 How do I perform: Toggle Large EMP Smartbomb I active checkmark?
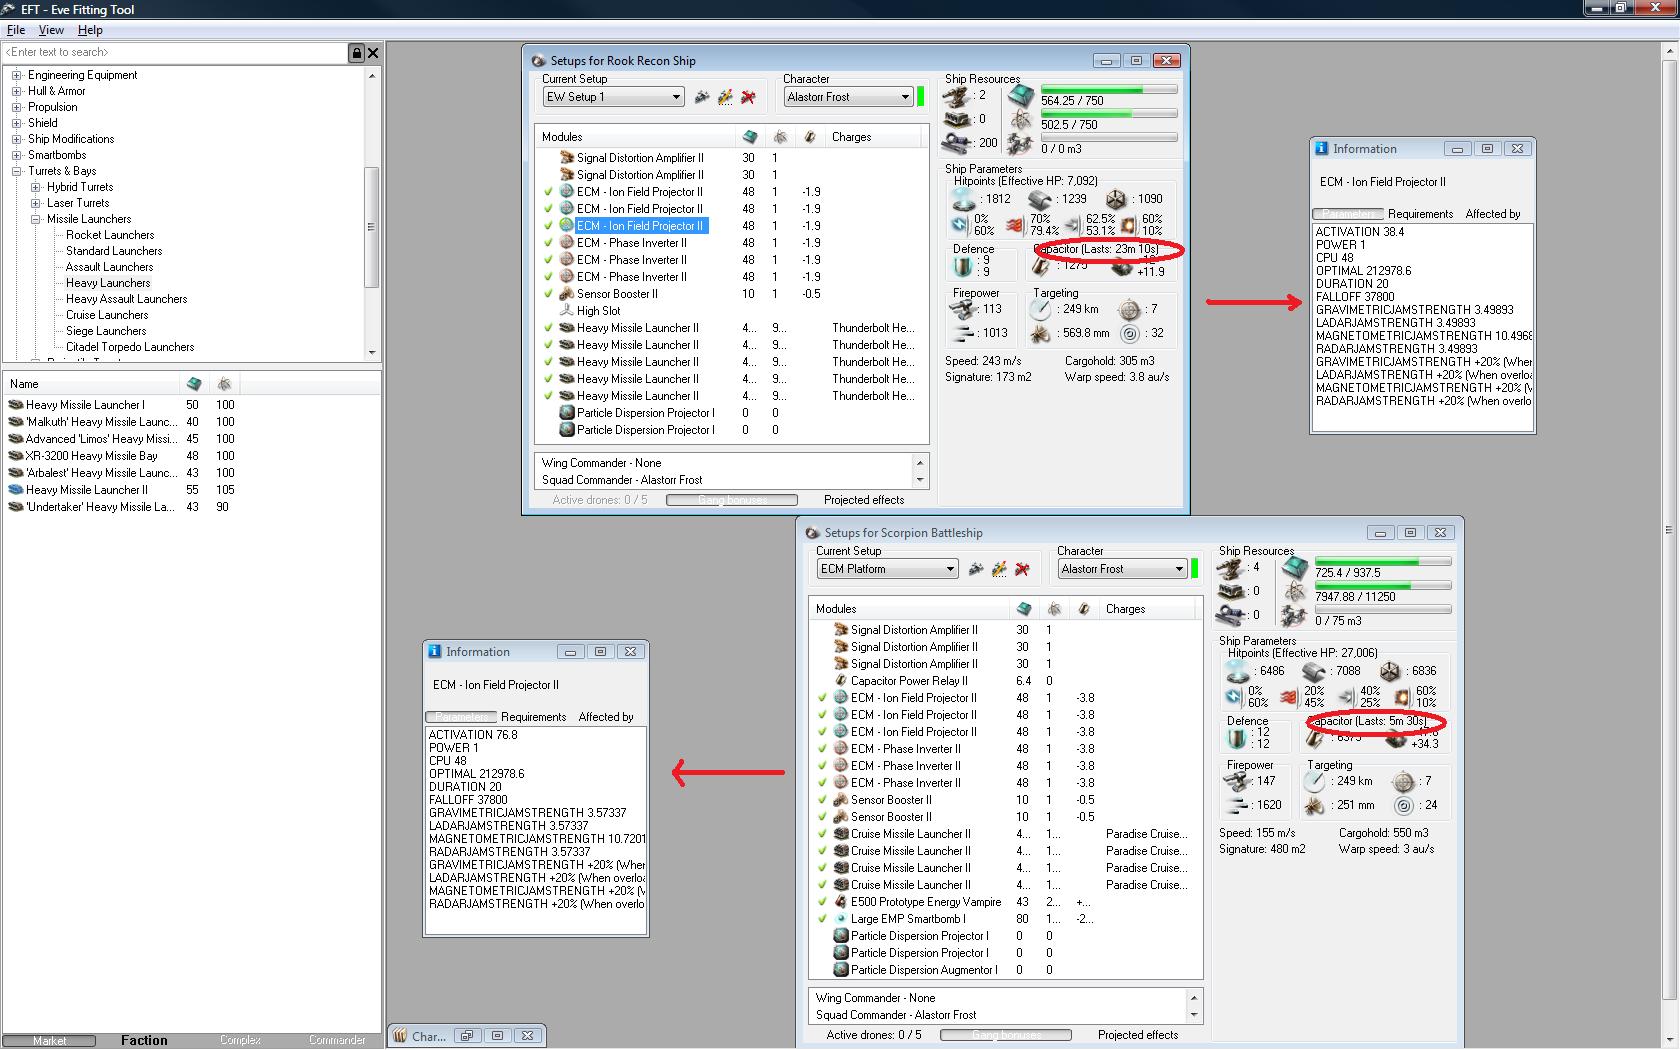pyautogui.click(x=822, y=919)
